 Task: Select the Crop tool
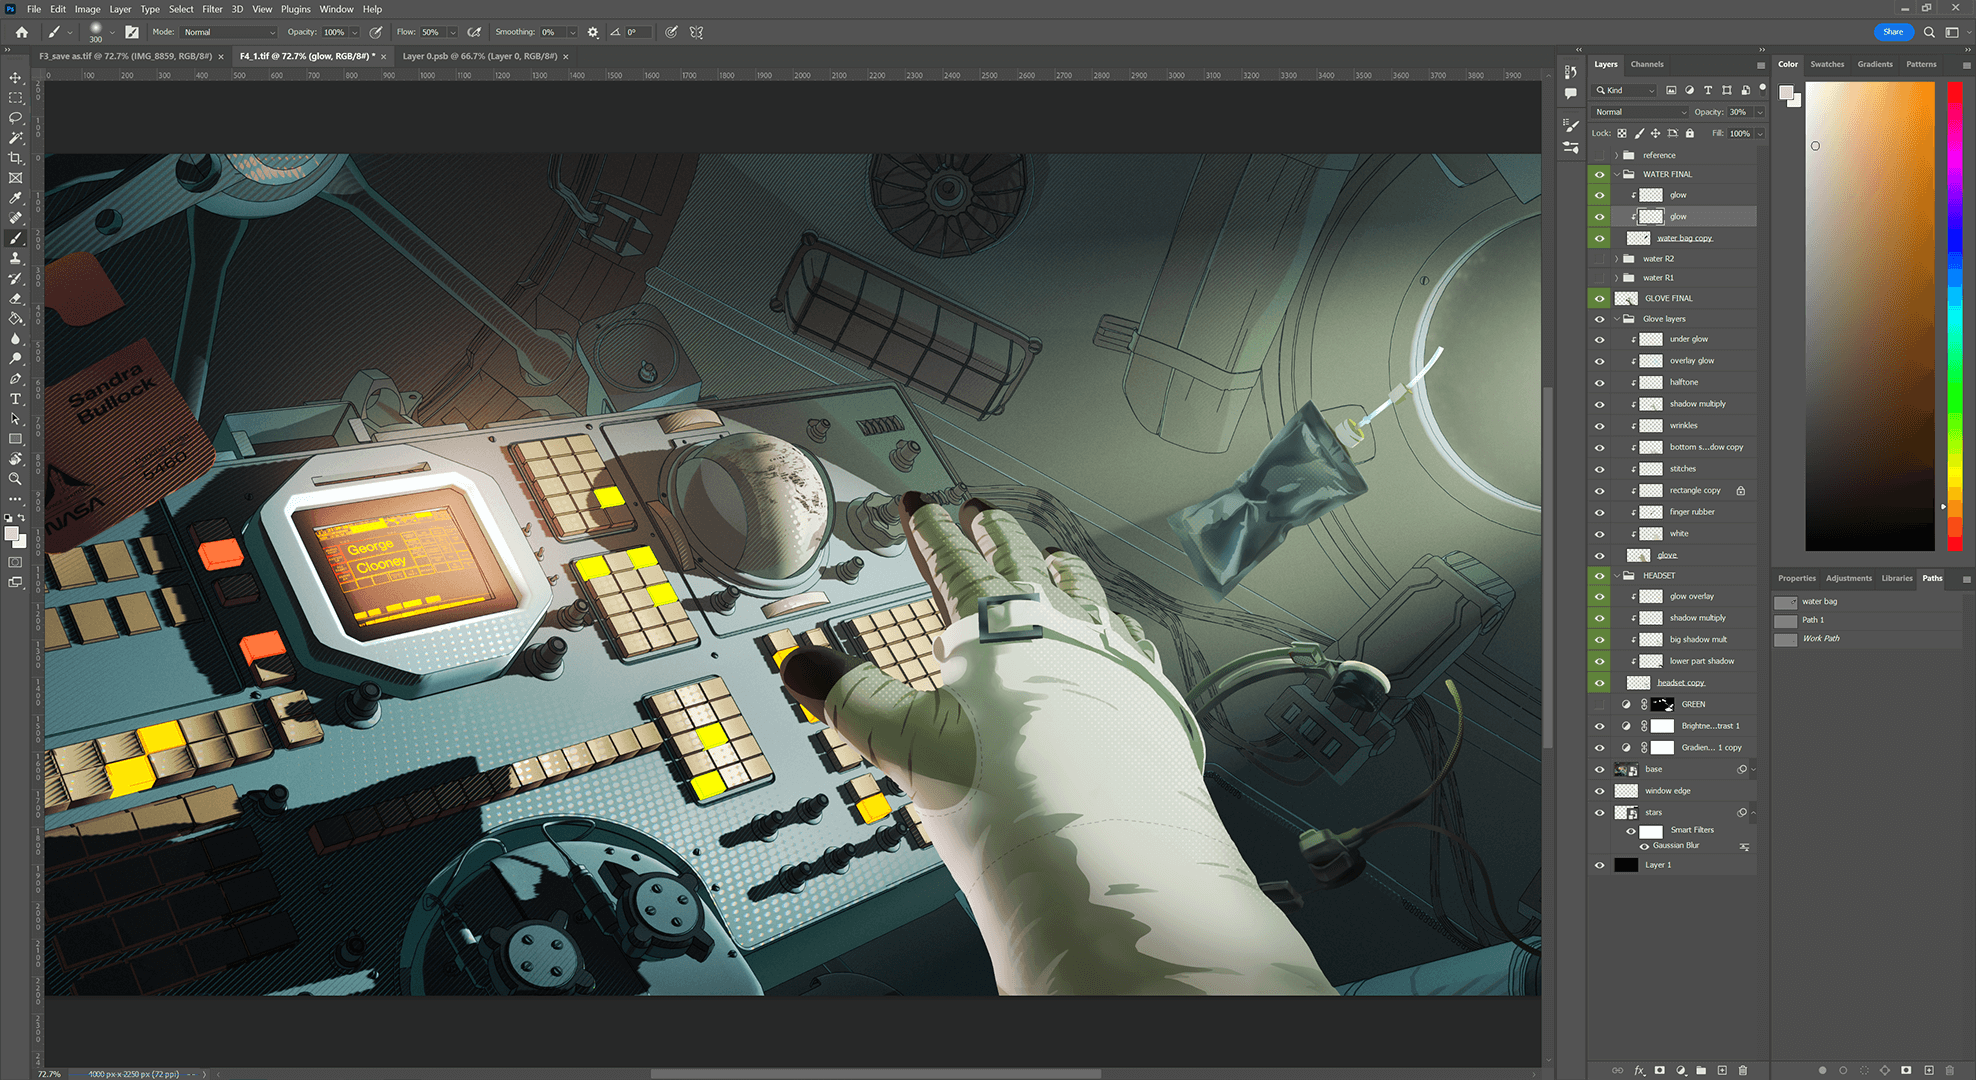15,158
